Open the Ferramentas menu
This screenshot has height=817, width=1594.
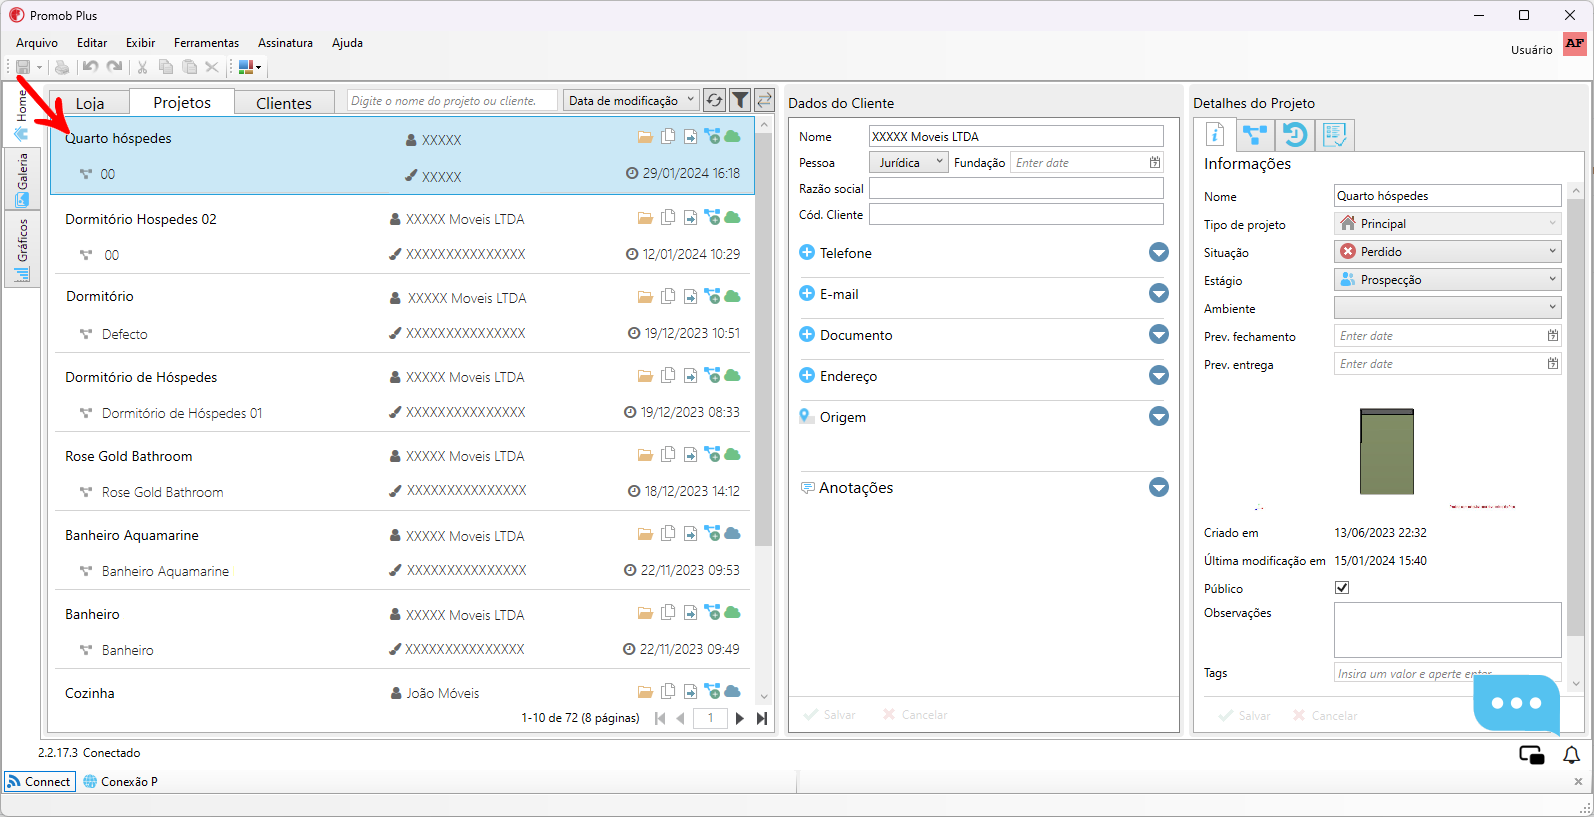tap(206, 43)
